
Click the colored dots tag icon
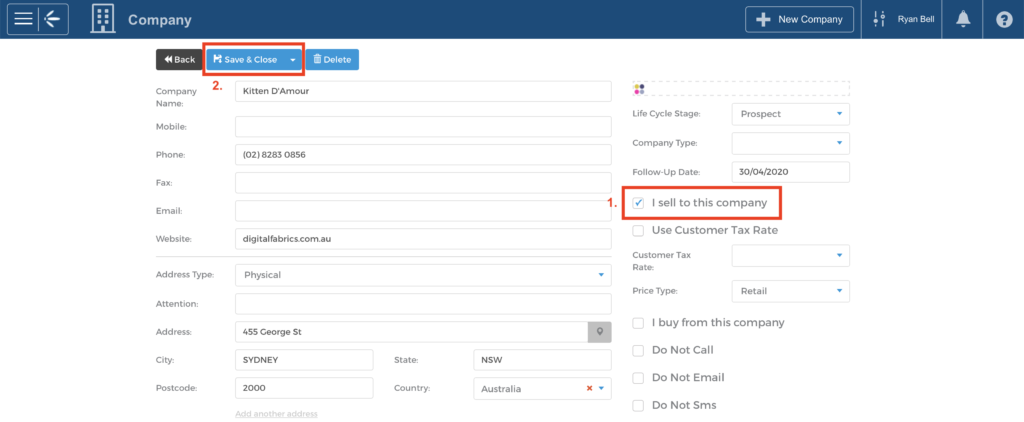[x=639, y=89]
